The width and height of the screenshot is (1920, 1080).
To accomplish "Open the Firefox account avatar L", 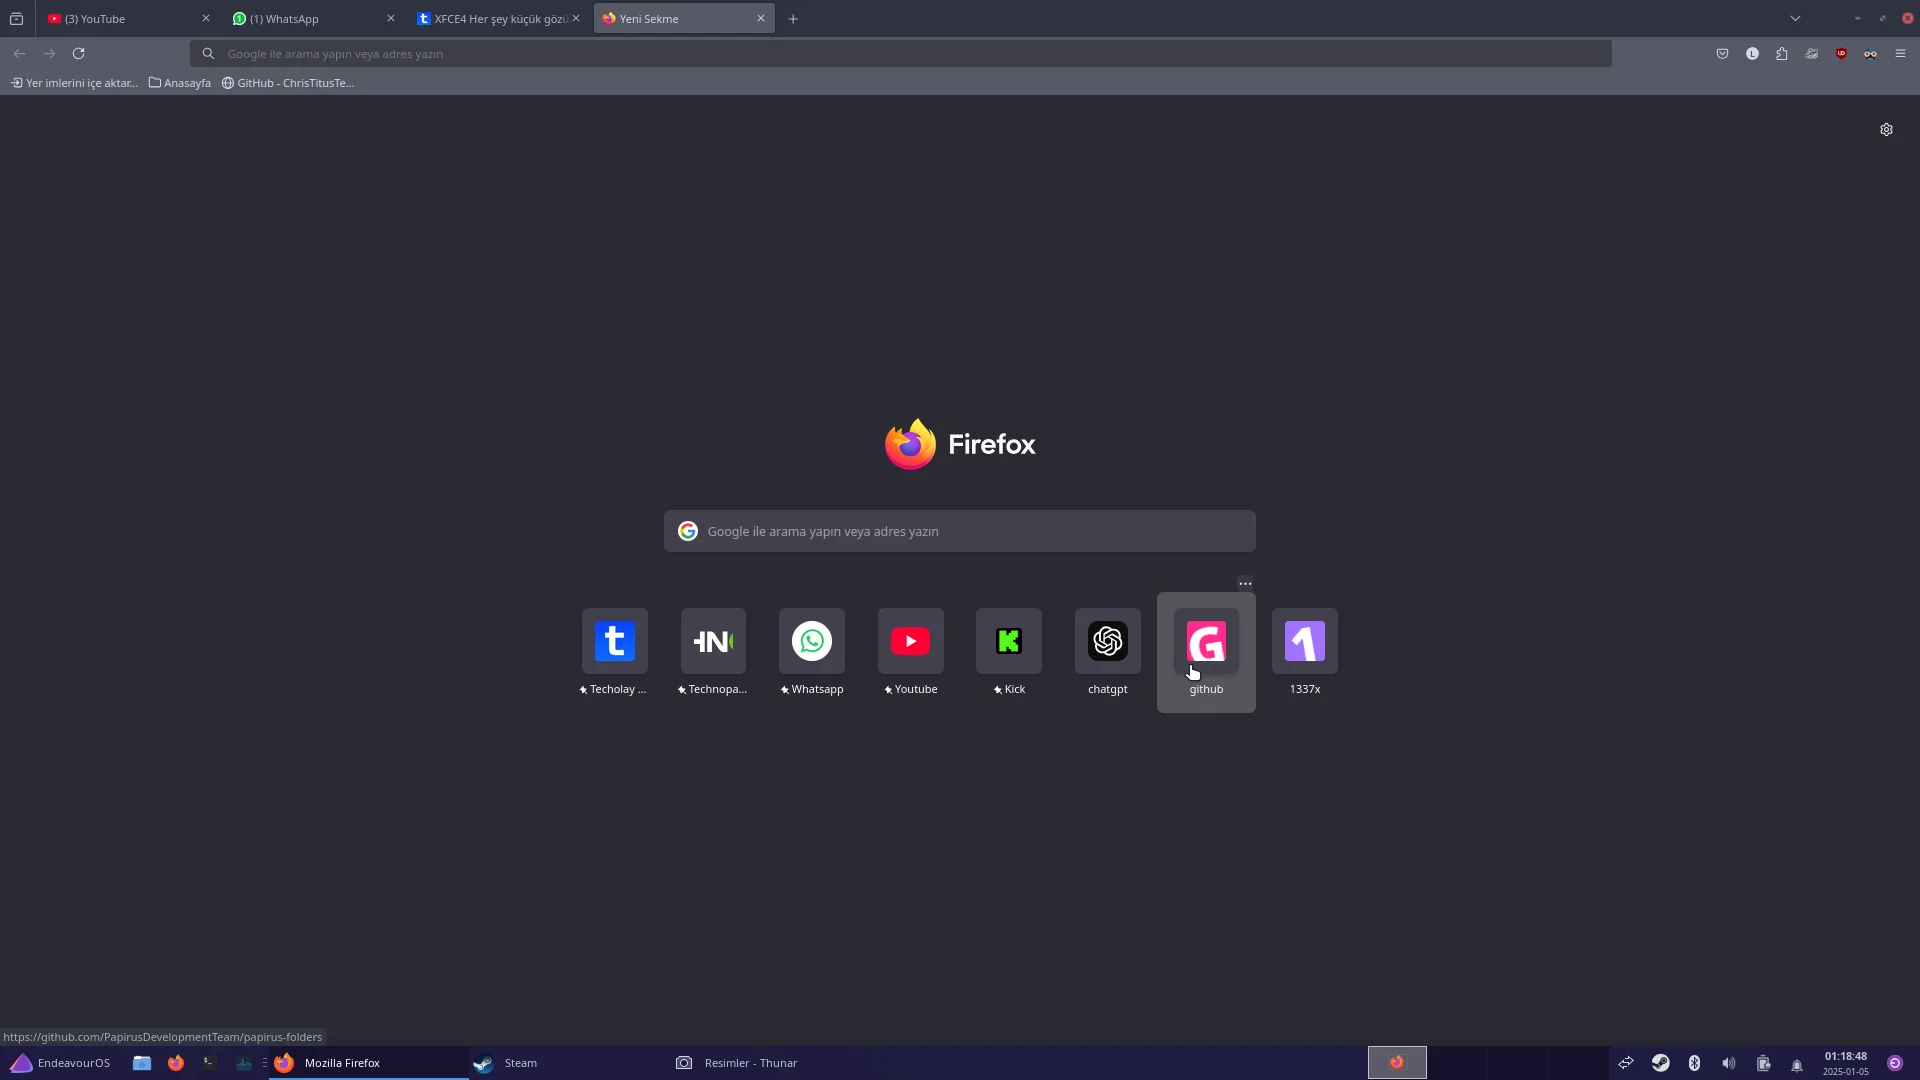I will pos(1752,54).
